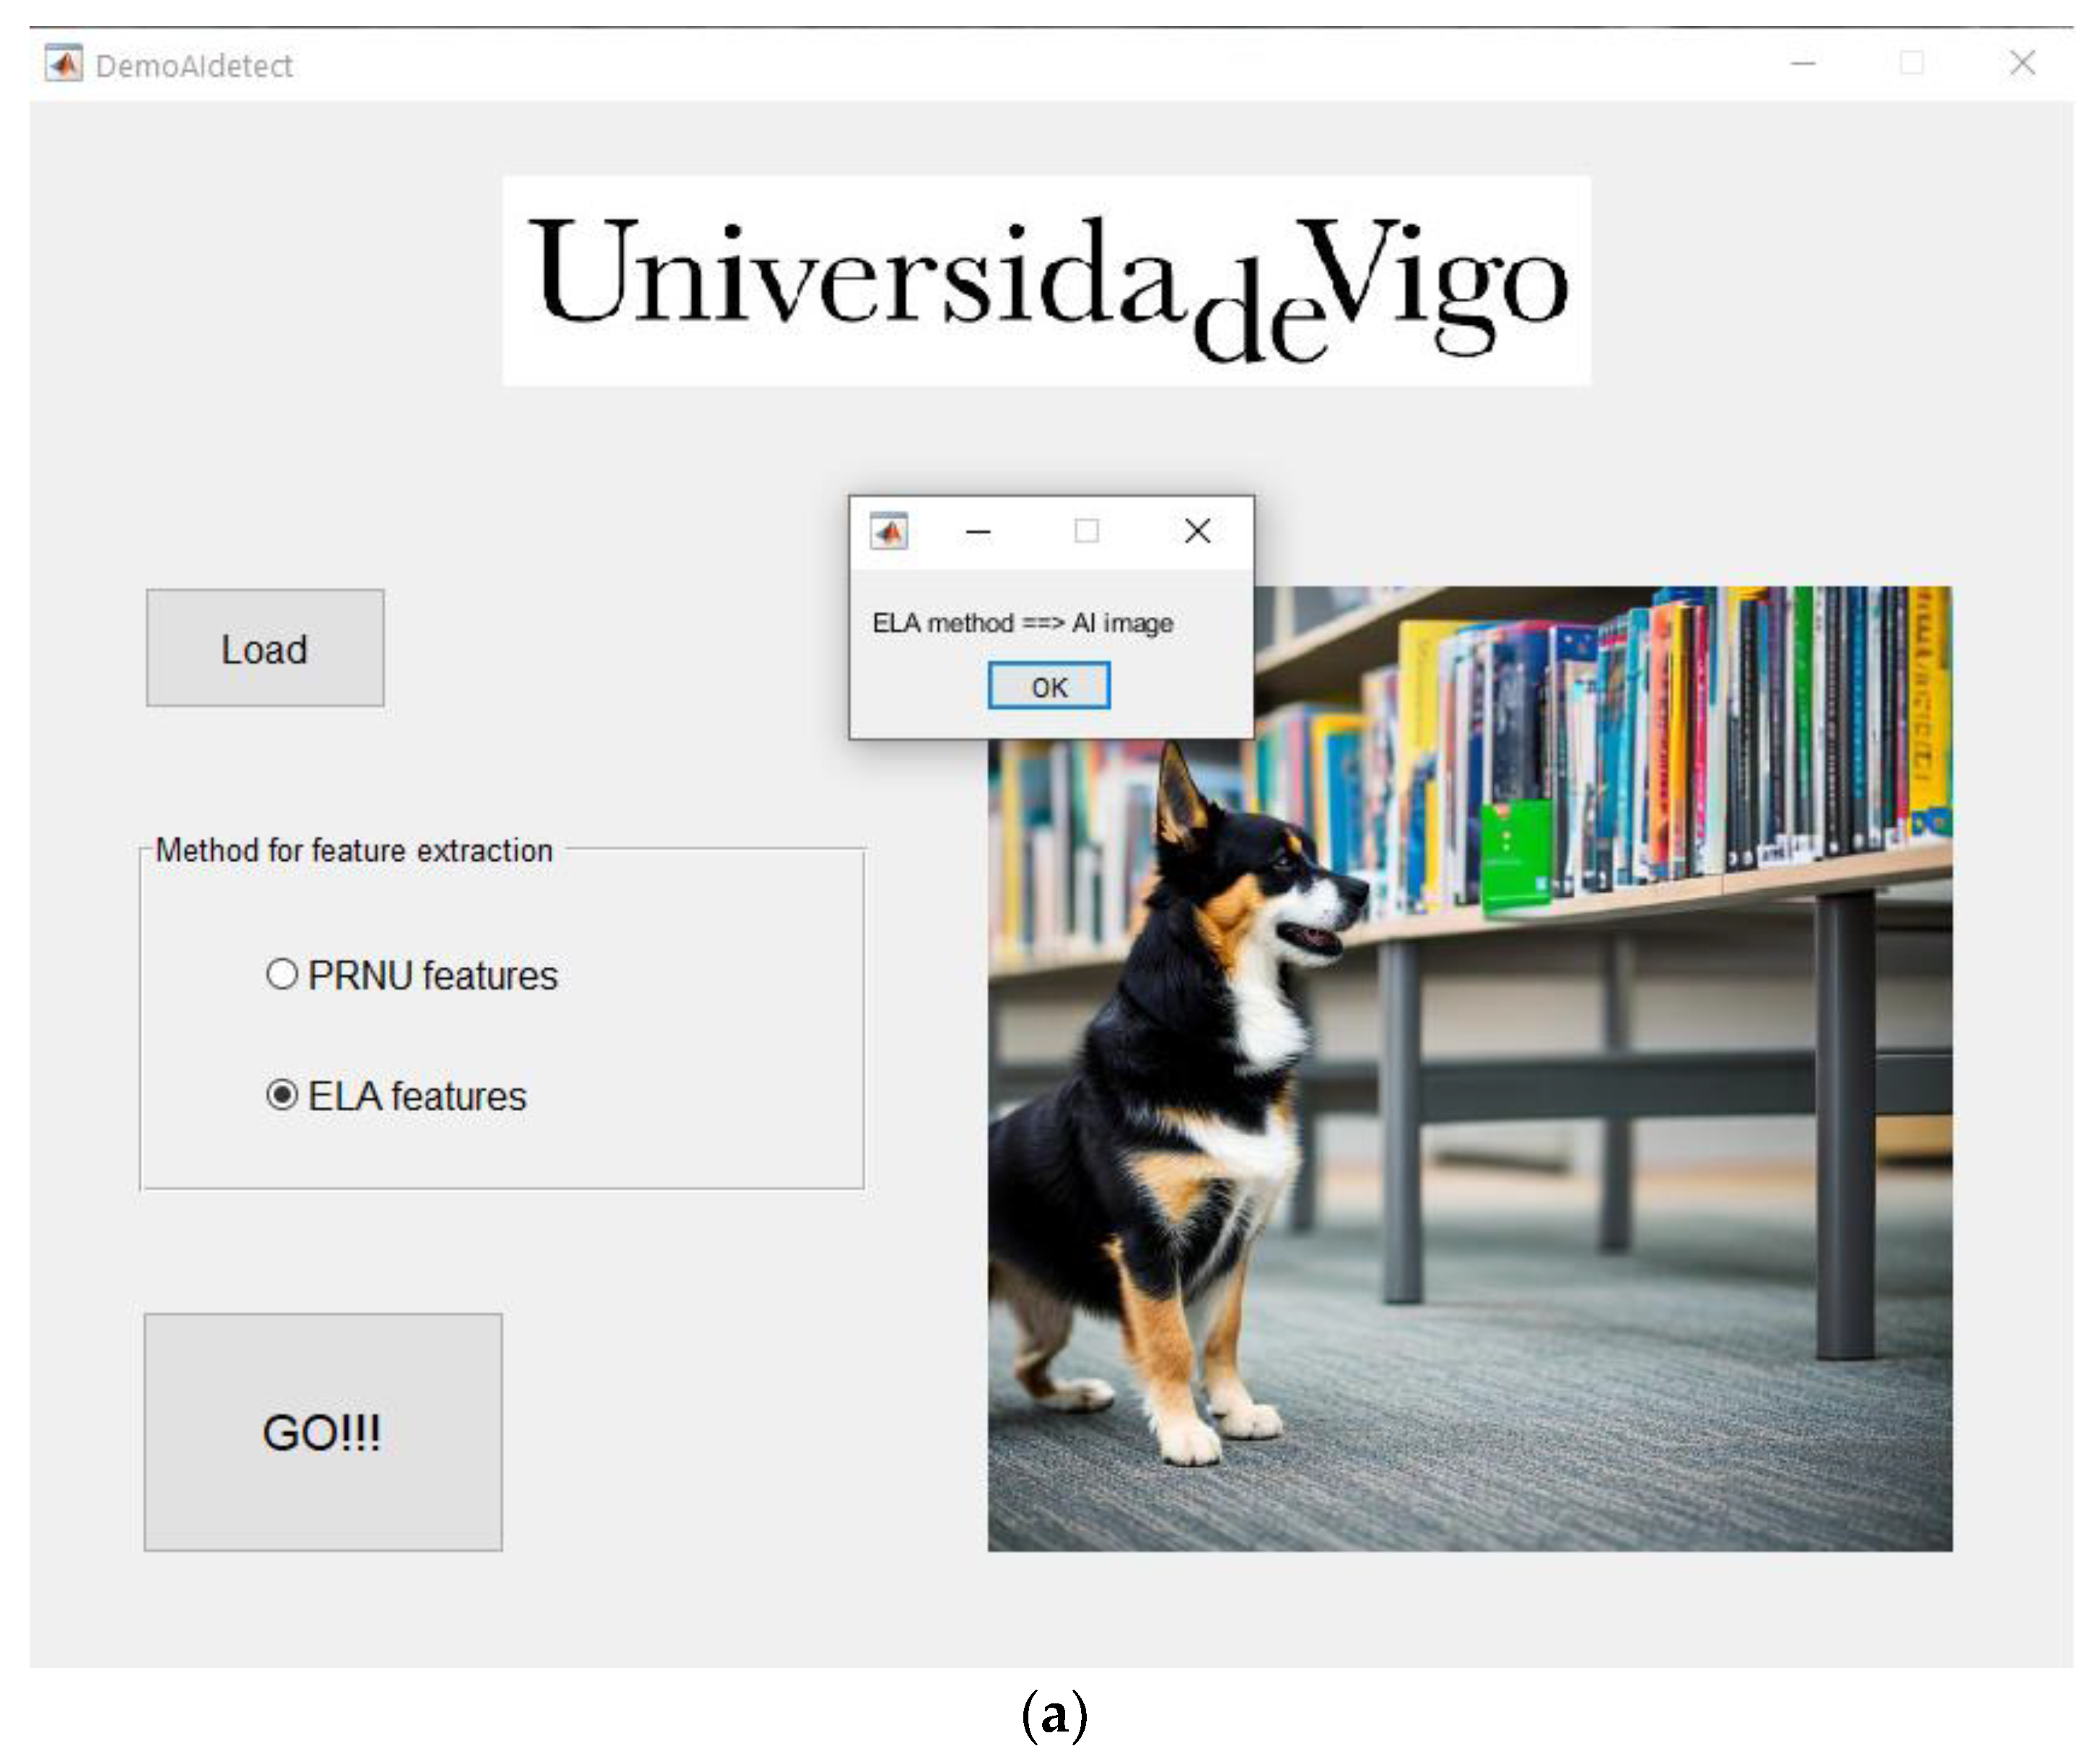
Task: Dismiss the dialog by clicking OK
Action: (x=1048, y=686)
